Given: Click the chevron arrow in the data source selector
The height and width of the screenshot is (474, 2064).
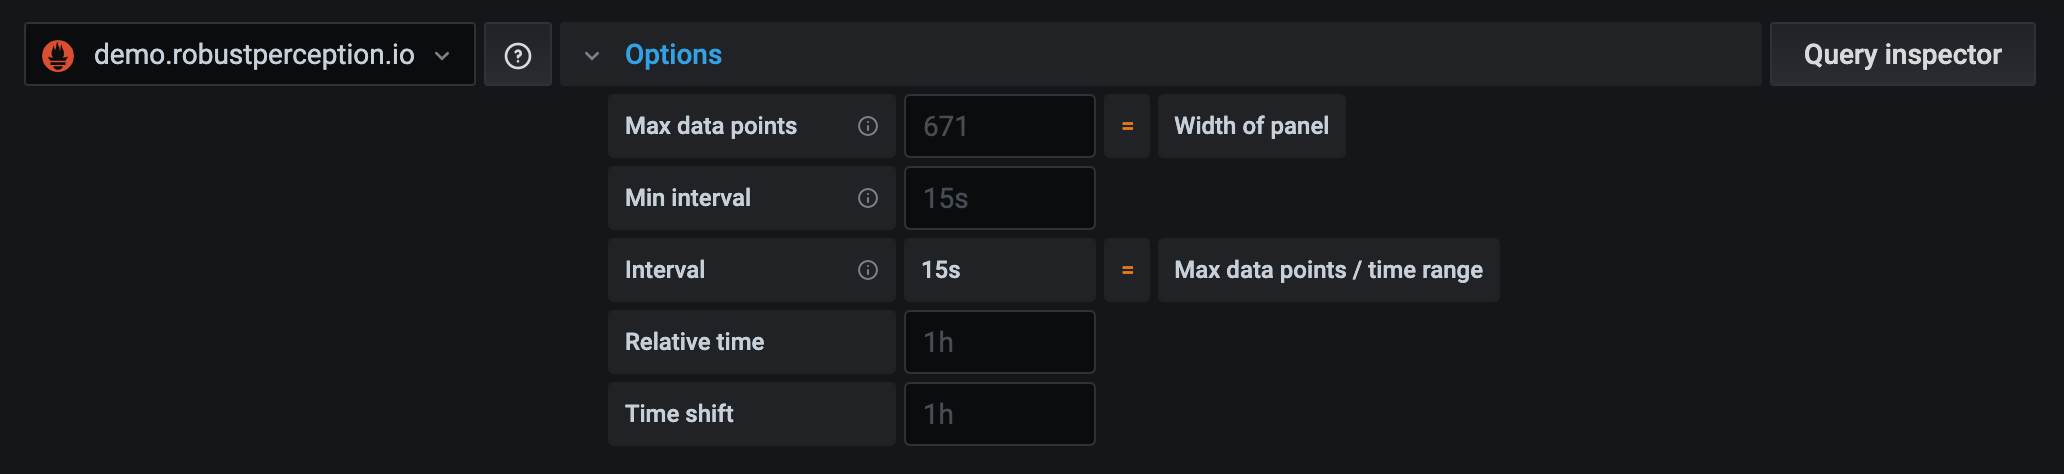Looking at the screenshot, I should point(442,56).
